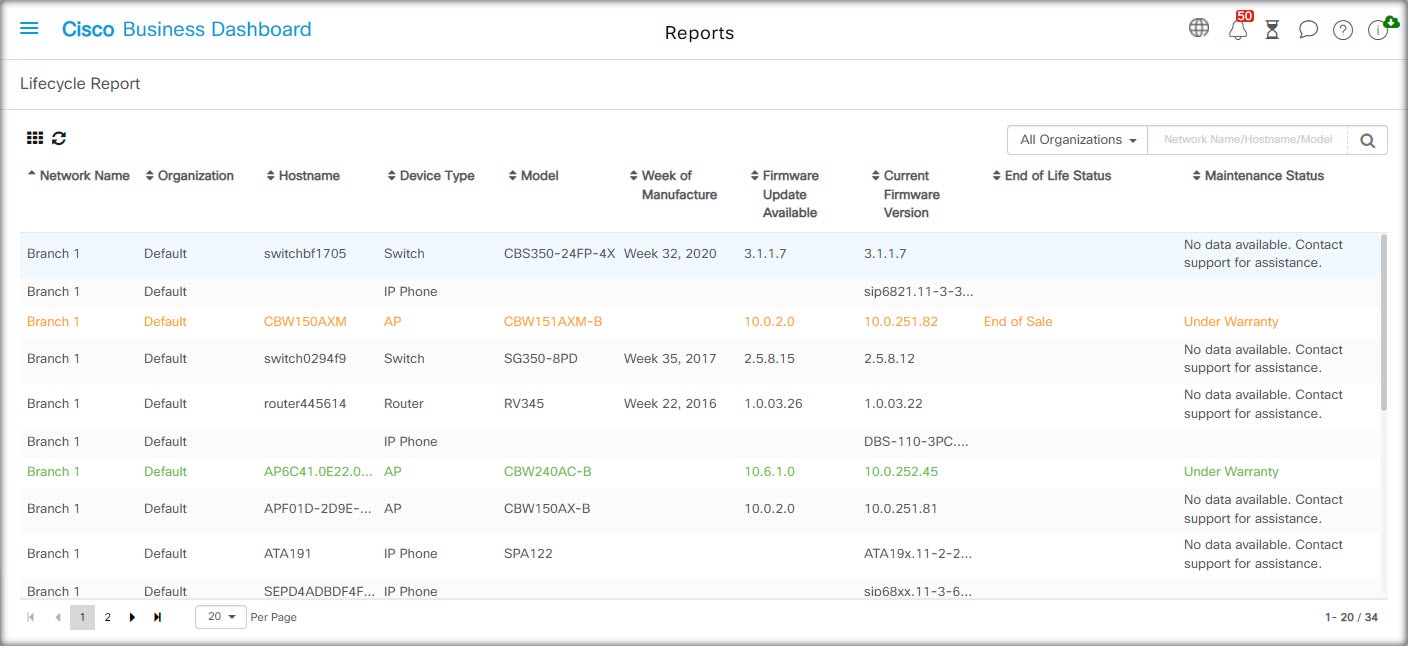The width and height of the screenshot is (1408, 646).
Task: Click current firmware 10.0.252.45
Action: pyautogui.click(x=901, y=472)
